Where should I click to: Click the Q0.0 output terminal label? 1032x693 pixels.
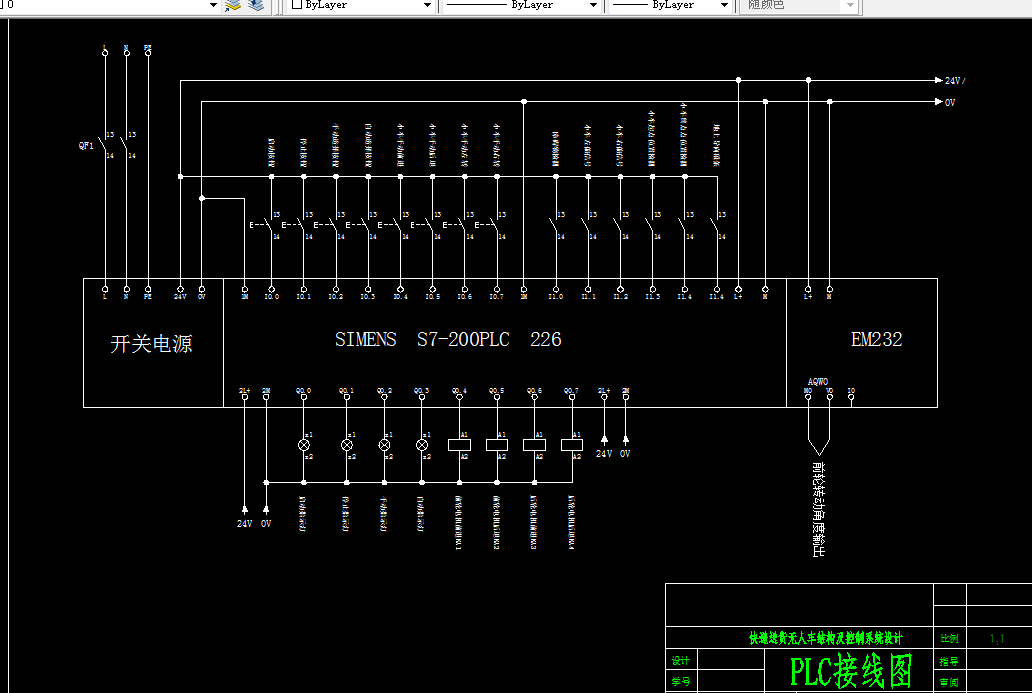(x=303, y=390)
